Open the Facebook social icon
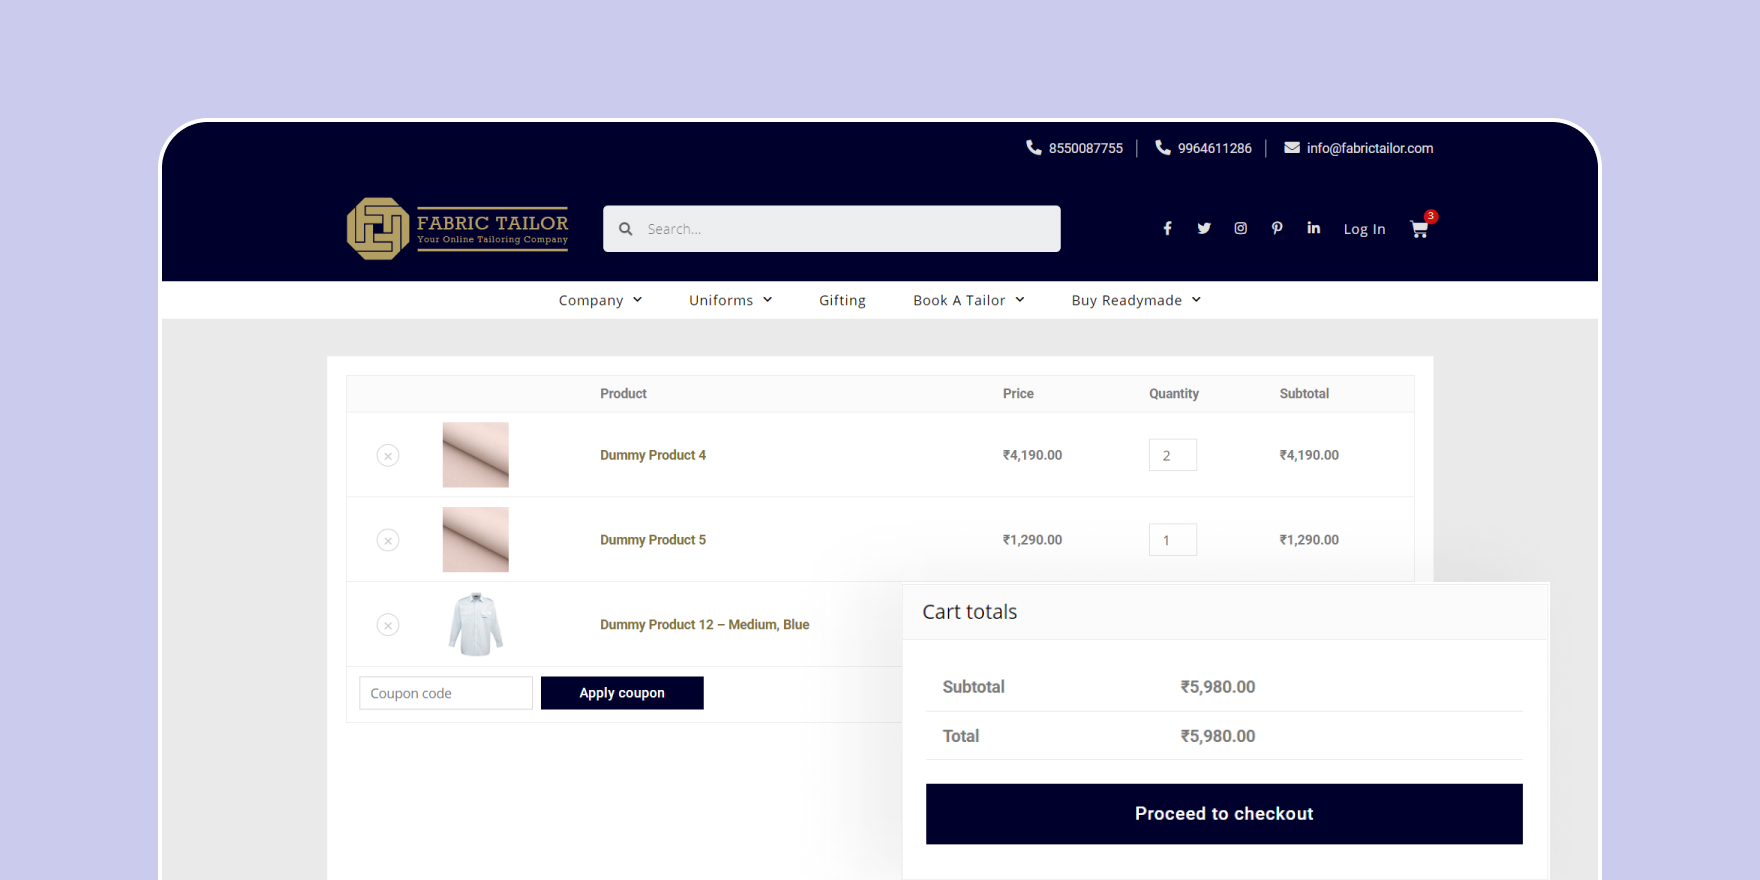Image resolution: width=1760 pixels, height=880 pixels. pyautogui.click(x=1167, y=229)
